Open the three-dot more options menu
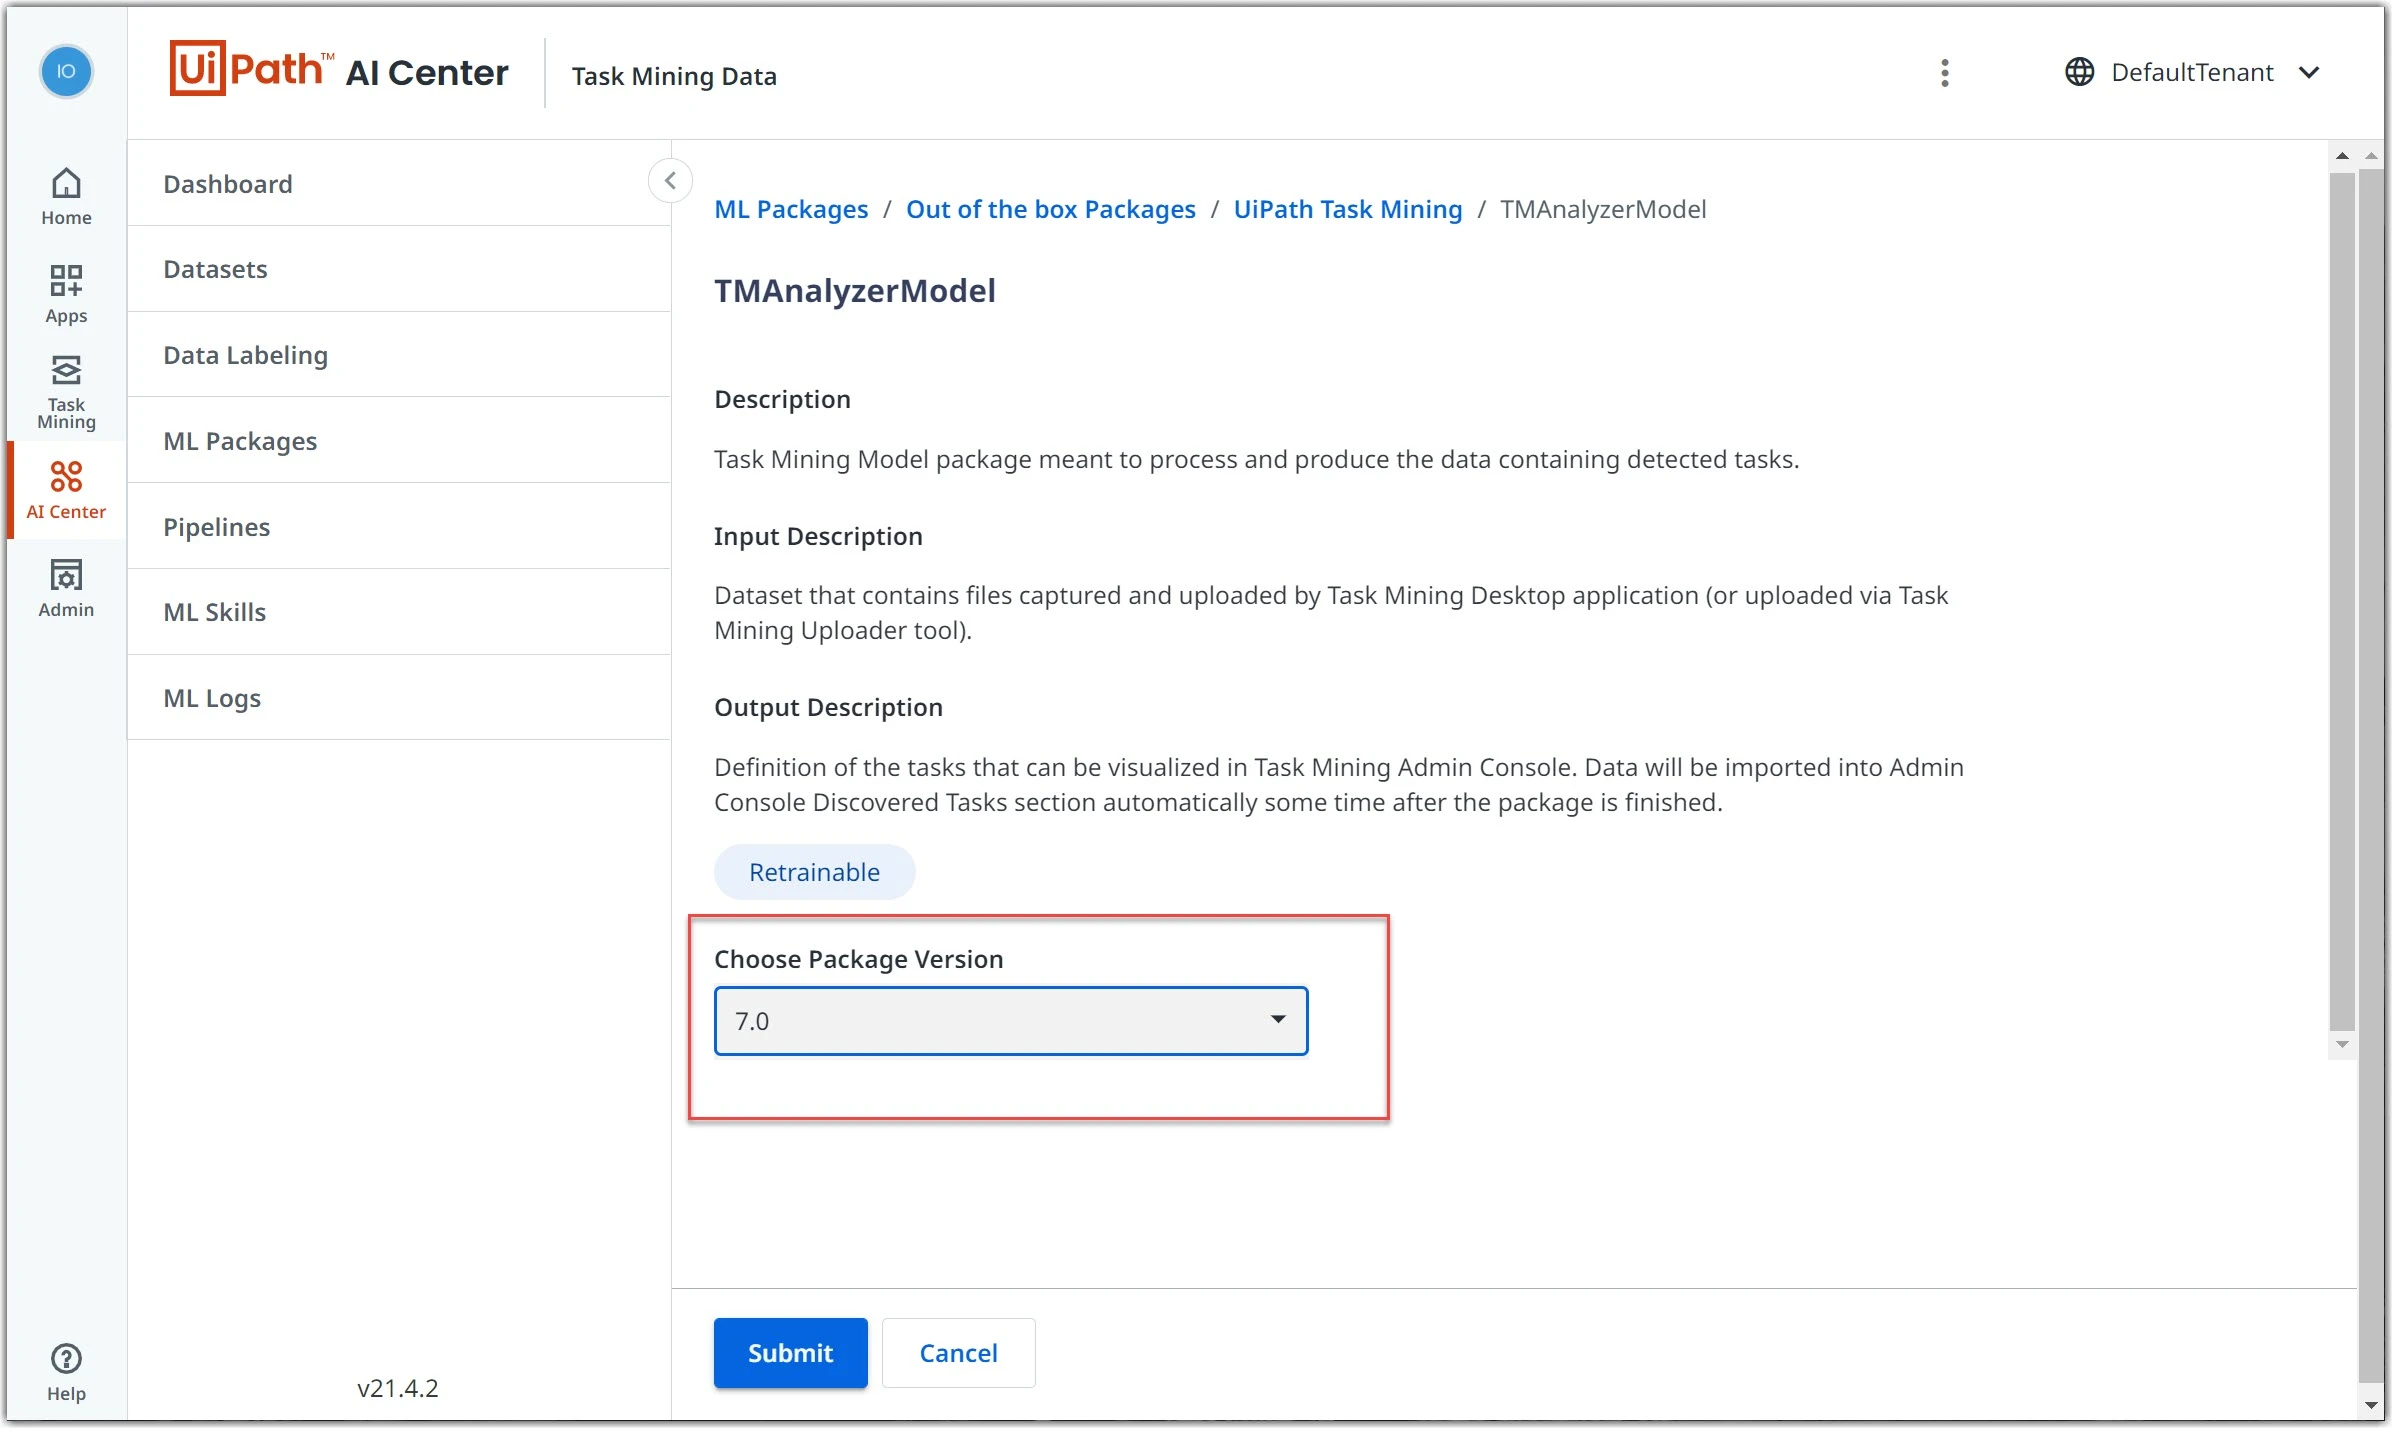Viewport: 2393px width, 1429px height. 1944,73
